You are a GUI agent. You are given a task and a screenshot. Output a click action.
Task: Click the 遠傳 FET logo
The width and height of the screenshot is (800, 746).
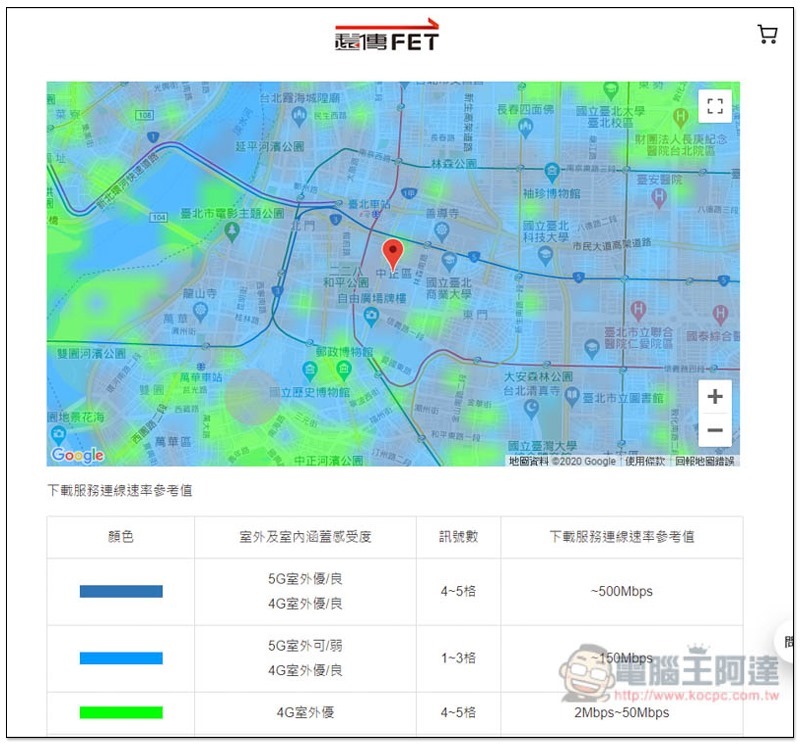point(387,35)
